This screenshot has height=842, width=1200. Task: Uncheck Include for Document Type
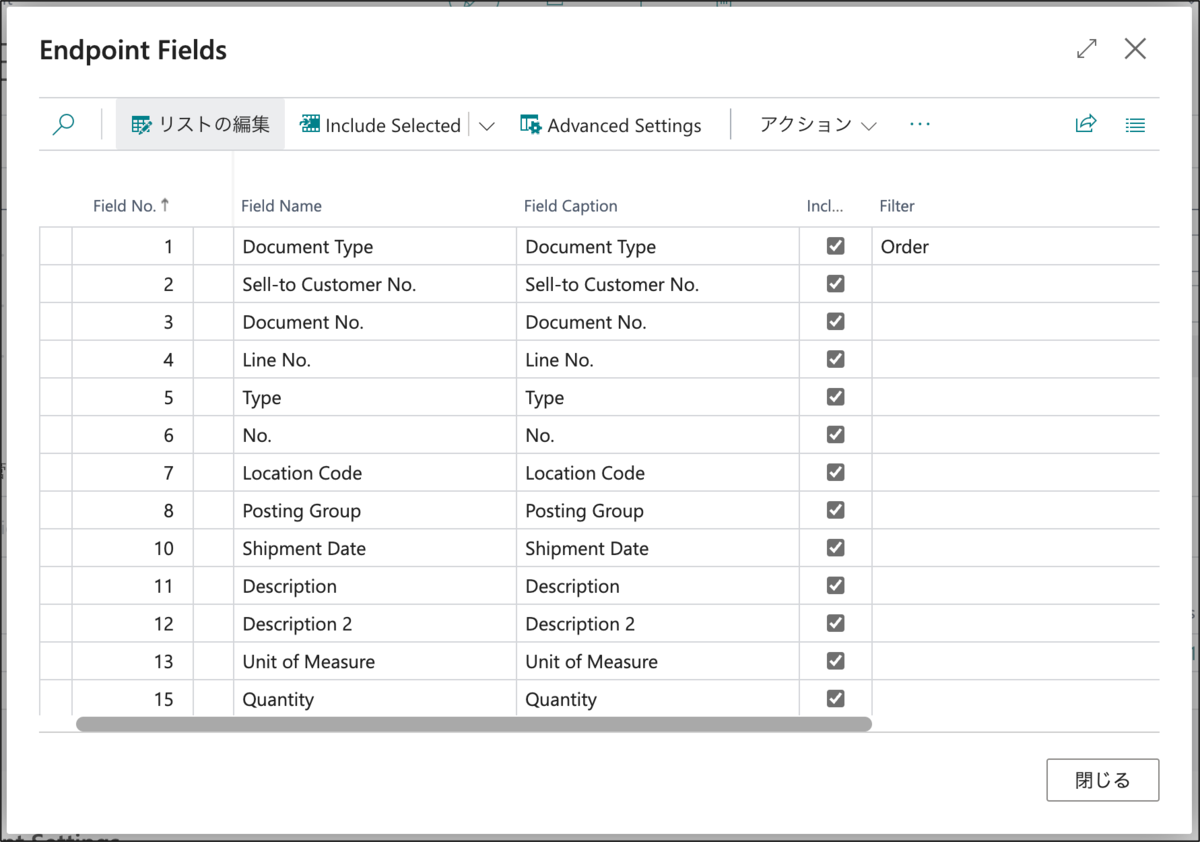pyautogui.click(x=836, y=246)
